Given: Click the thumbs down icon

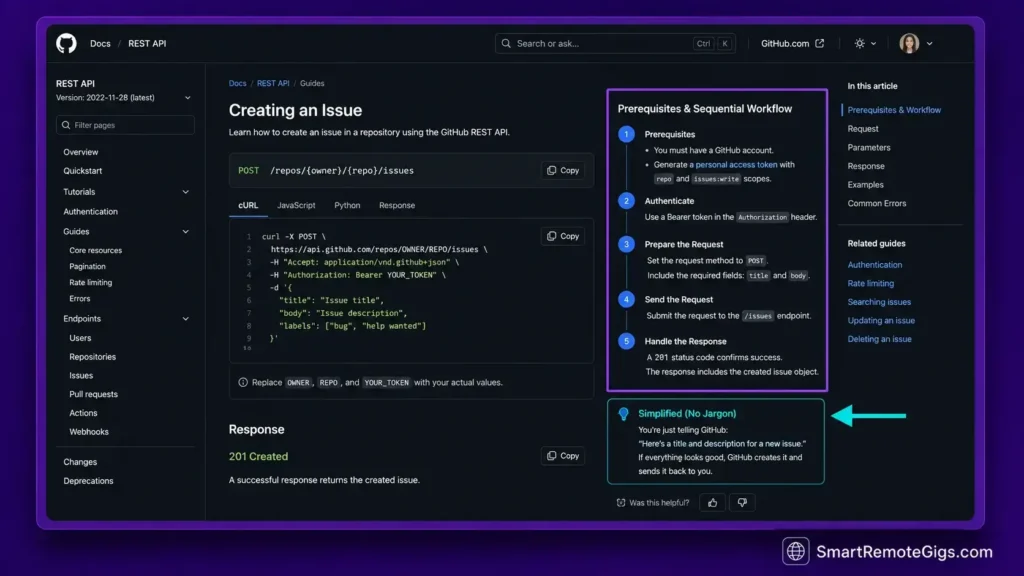Looking at the screenshot, I should 742,502.
